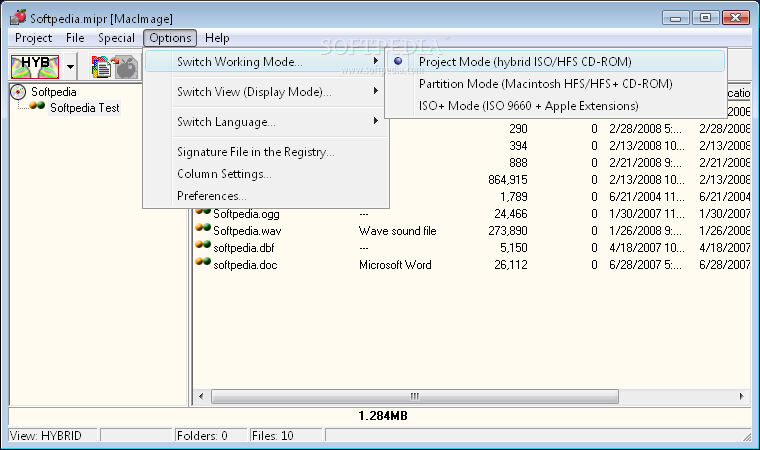Click Files: 10 status bar entry
Image resolution: width=760 pixels, height=450 pixels.
click(286, 435)
